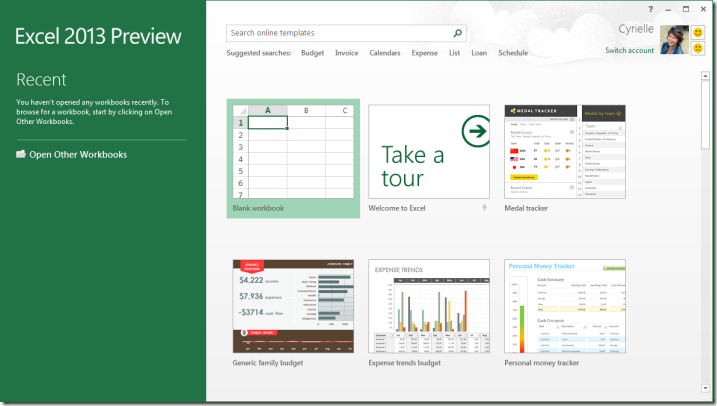Screen dimensions: 717x406
Task: Open Other Workbooks link
Action: pyautogui.click(x=78, y=154)
